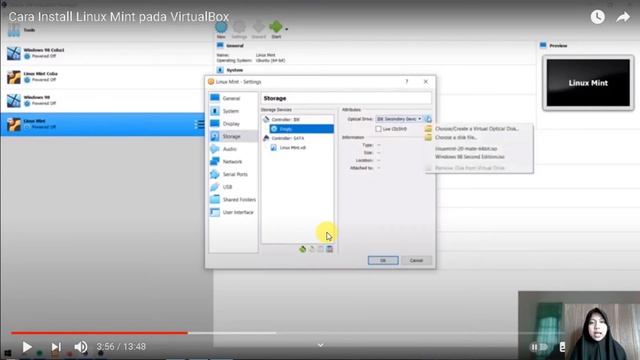Click the green Start arrow icon
Image resolution: width=640 pixels, height=360 pixels.
pos(276,27)
